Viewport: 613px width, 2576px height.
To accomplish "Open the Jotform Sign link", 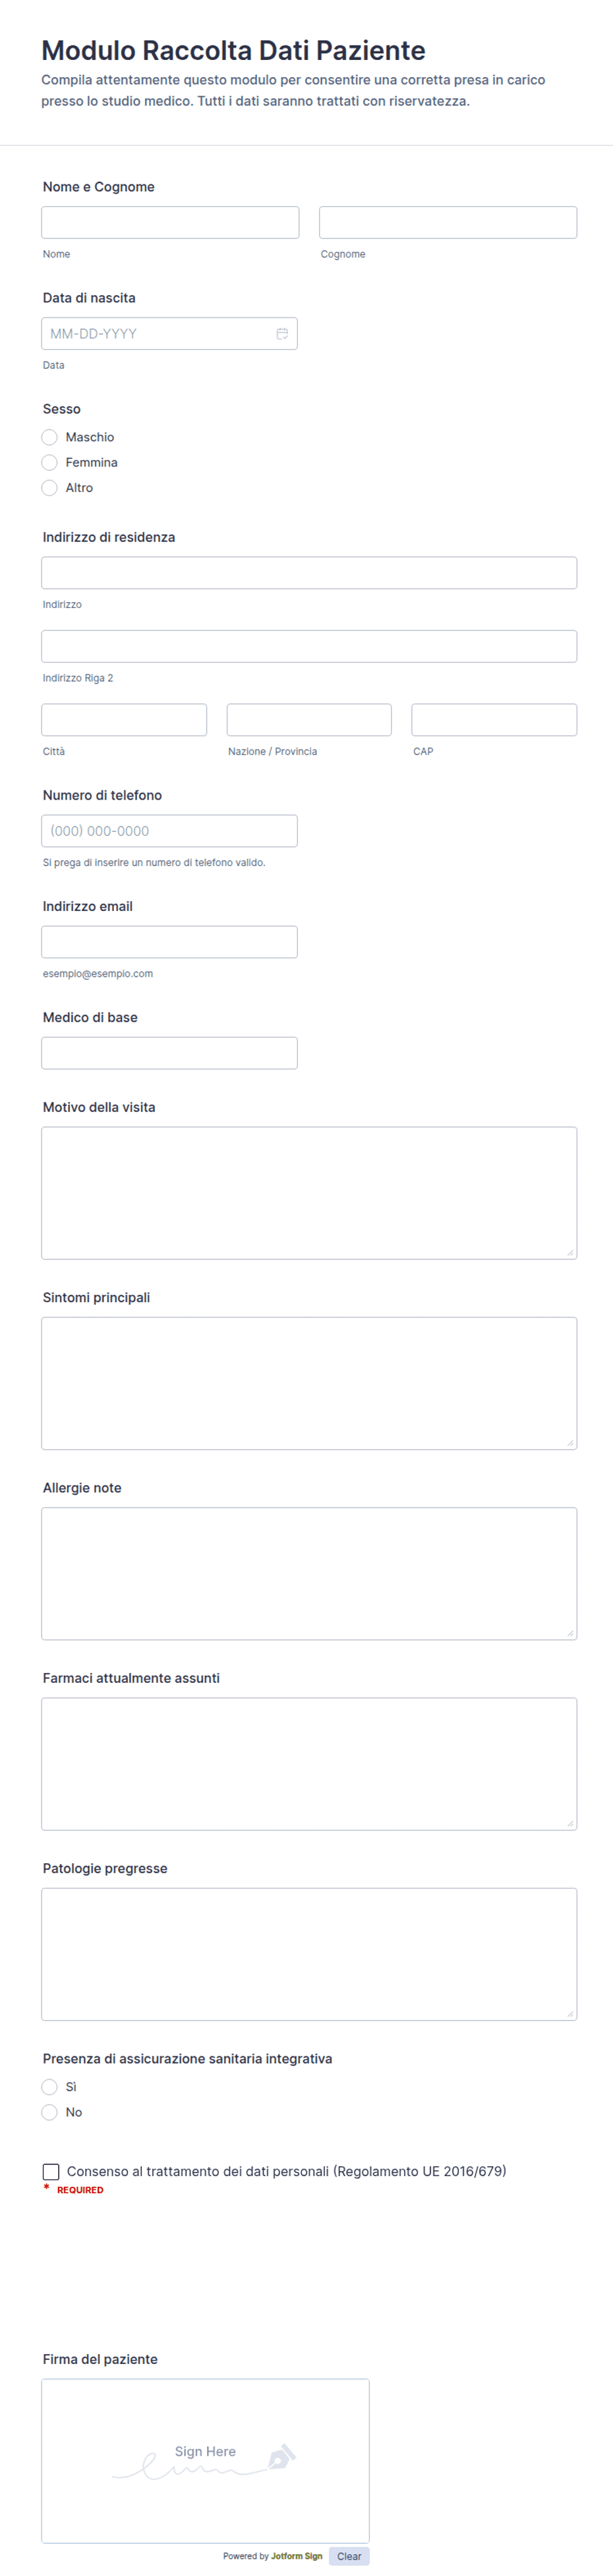I will click(297, 2556).
